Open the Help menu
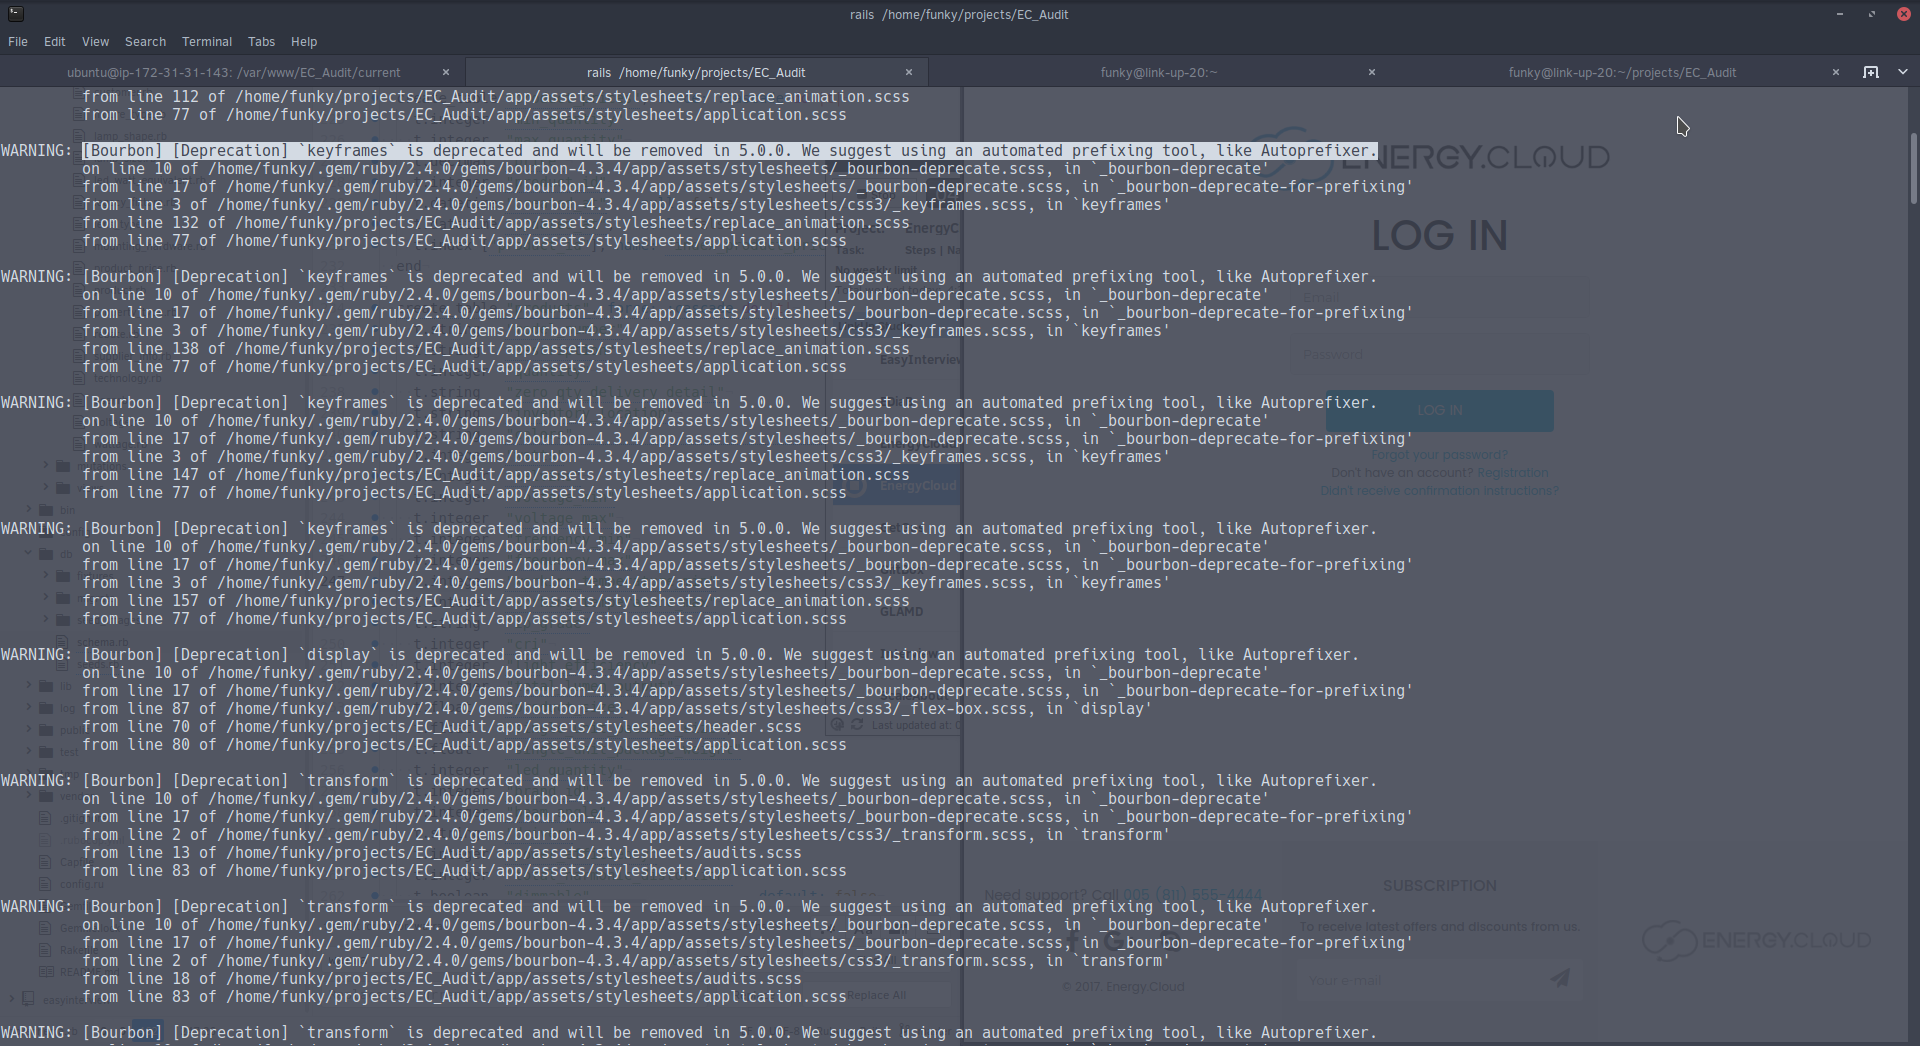 (304, 42)
